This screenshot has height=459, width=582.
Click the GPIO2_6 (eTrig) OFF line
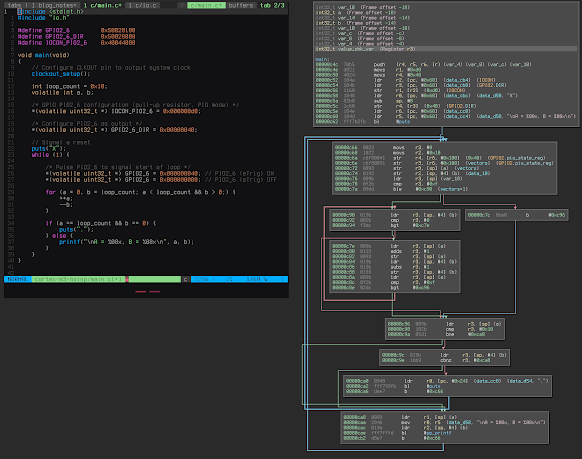[x=161, y=180]
